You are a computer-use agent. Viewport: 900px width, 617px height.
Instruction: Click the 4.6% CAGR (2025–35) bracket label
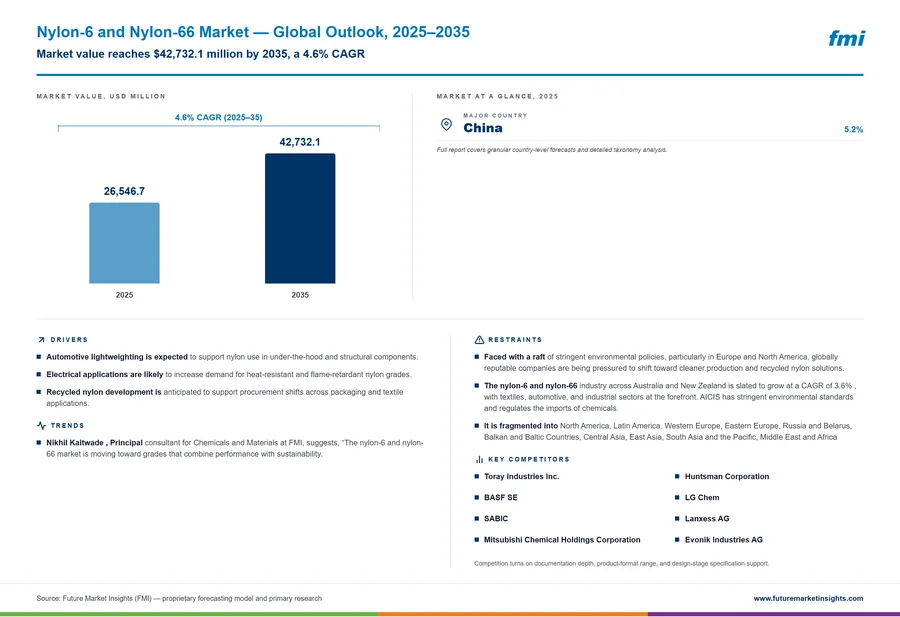(x=219, y=118)
